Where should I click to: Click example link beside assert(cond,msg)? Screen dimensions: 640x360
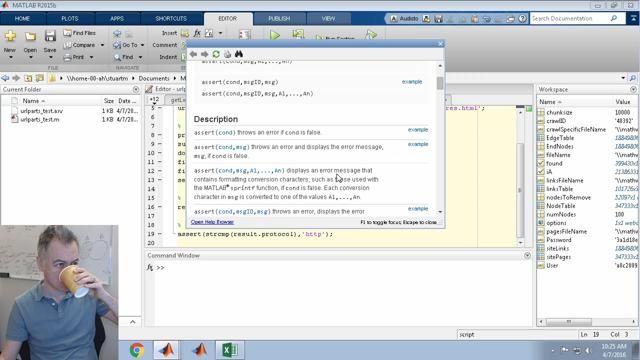418,144
